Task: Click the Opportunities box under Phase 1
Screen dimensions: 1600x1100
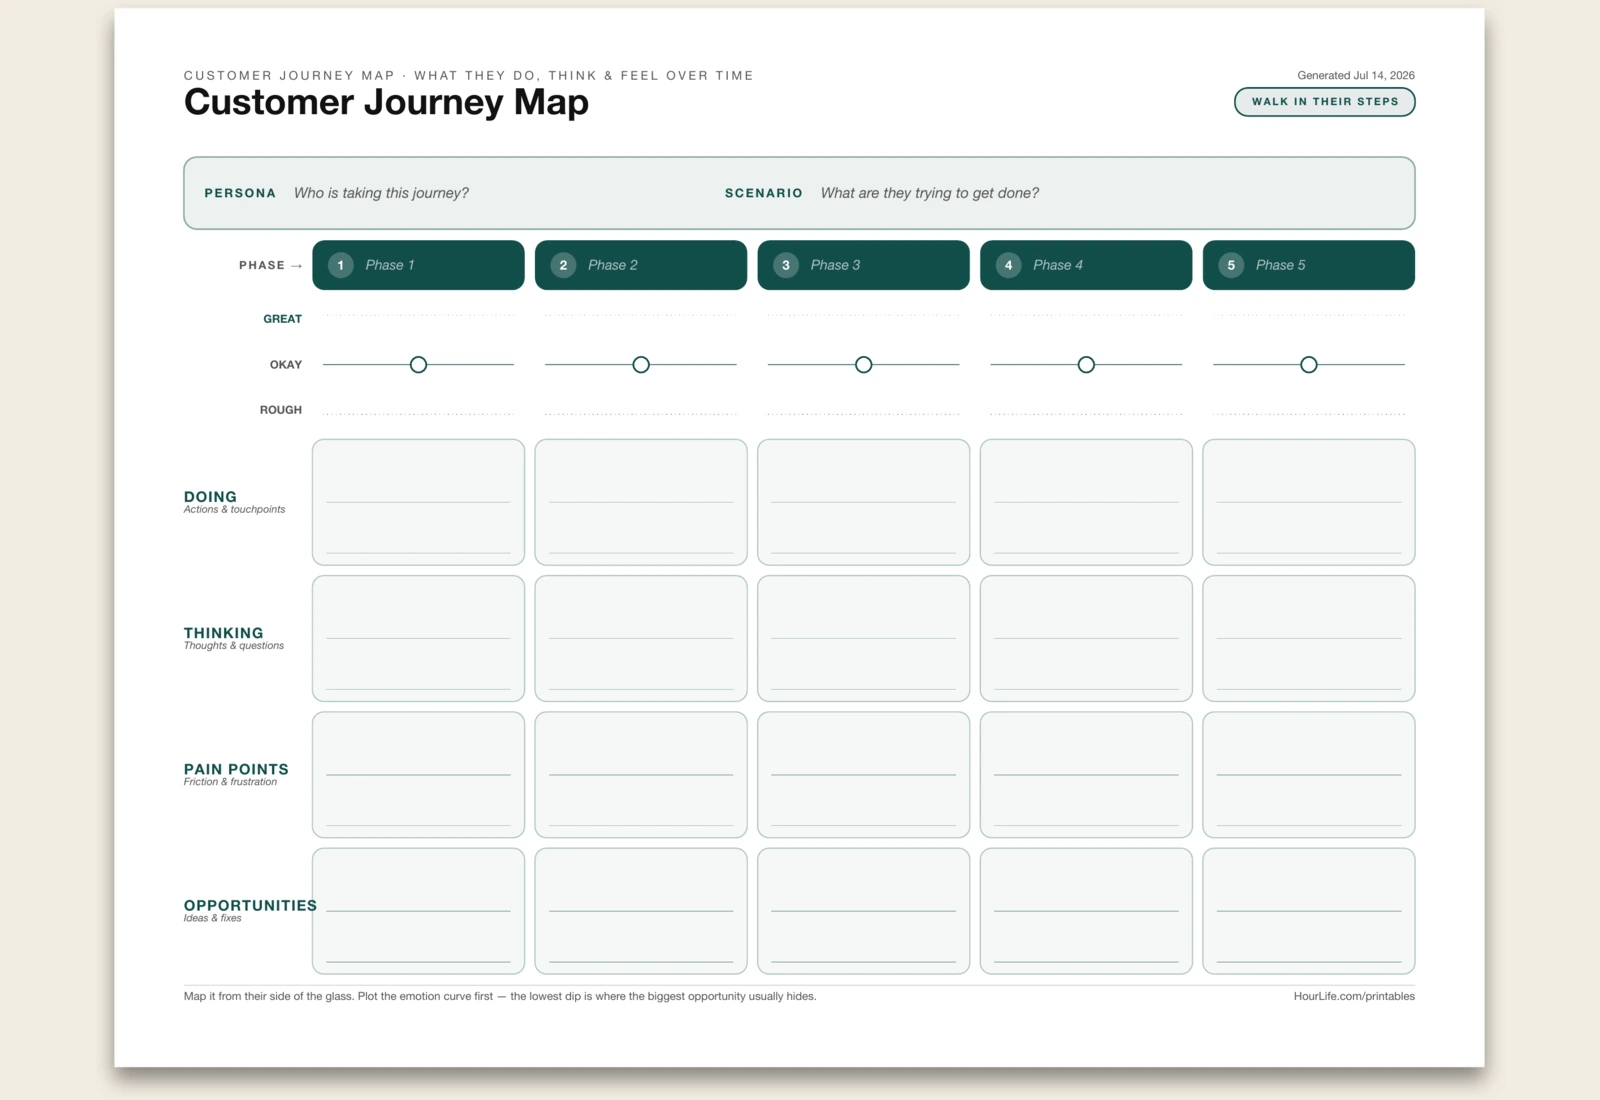Action: point(418,911)
